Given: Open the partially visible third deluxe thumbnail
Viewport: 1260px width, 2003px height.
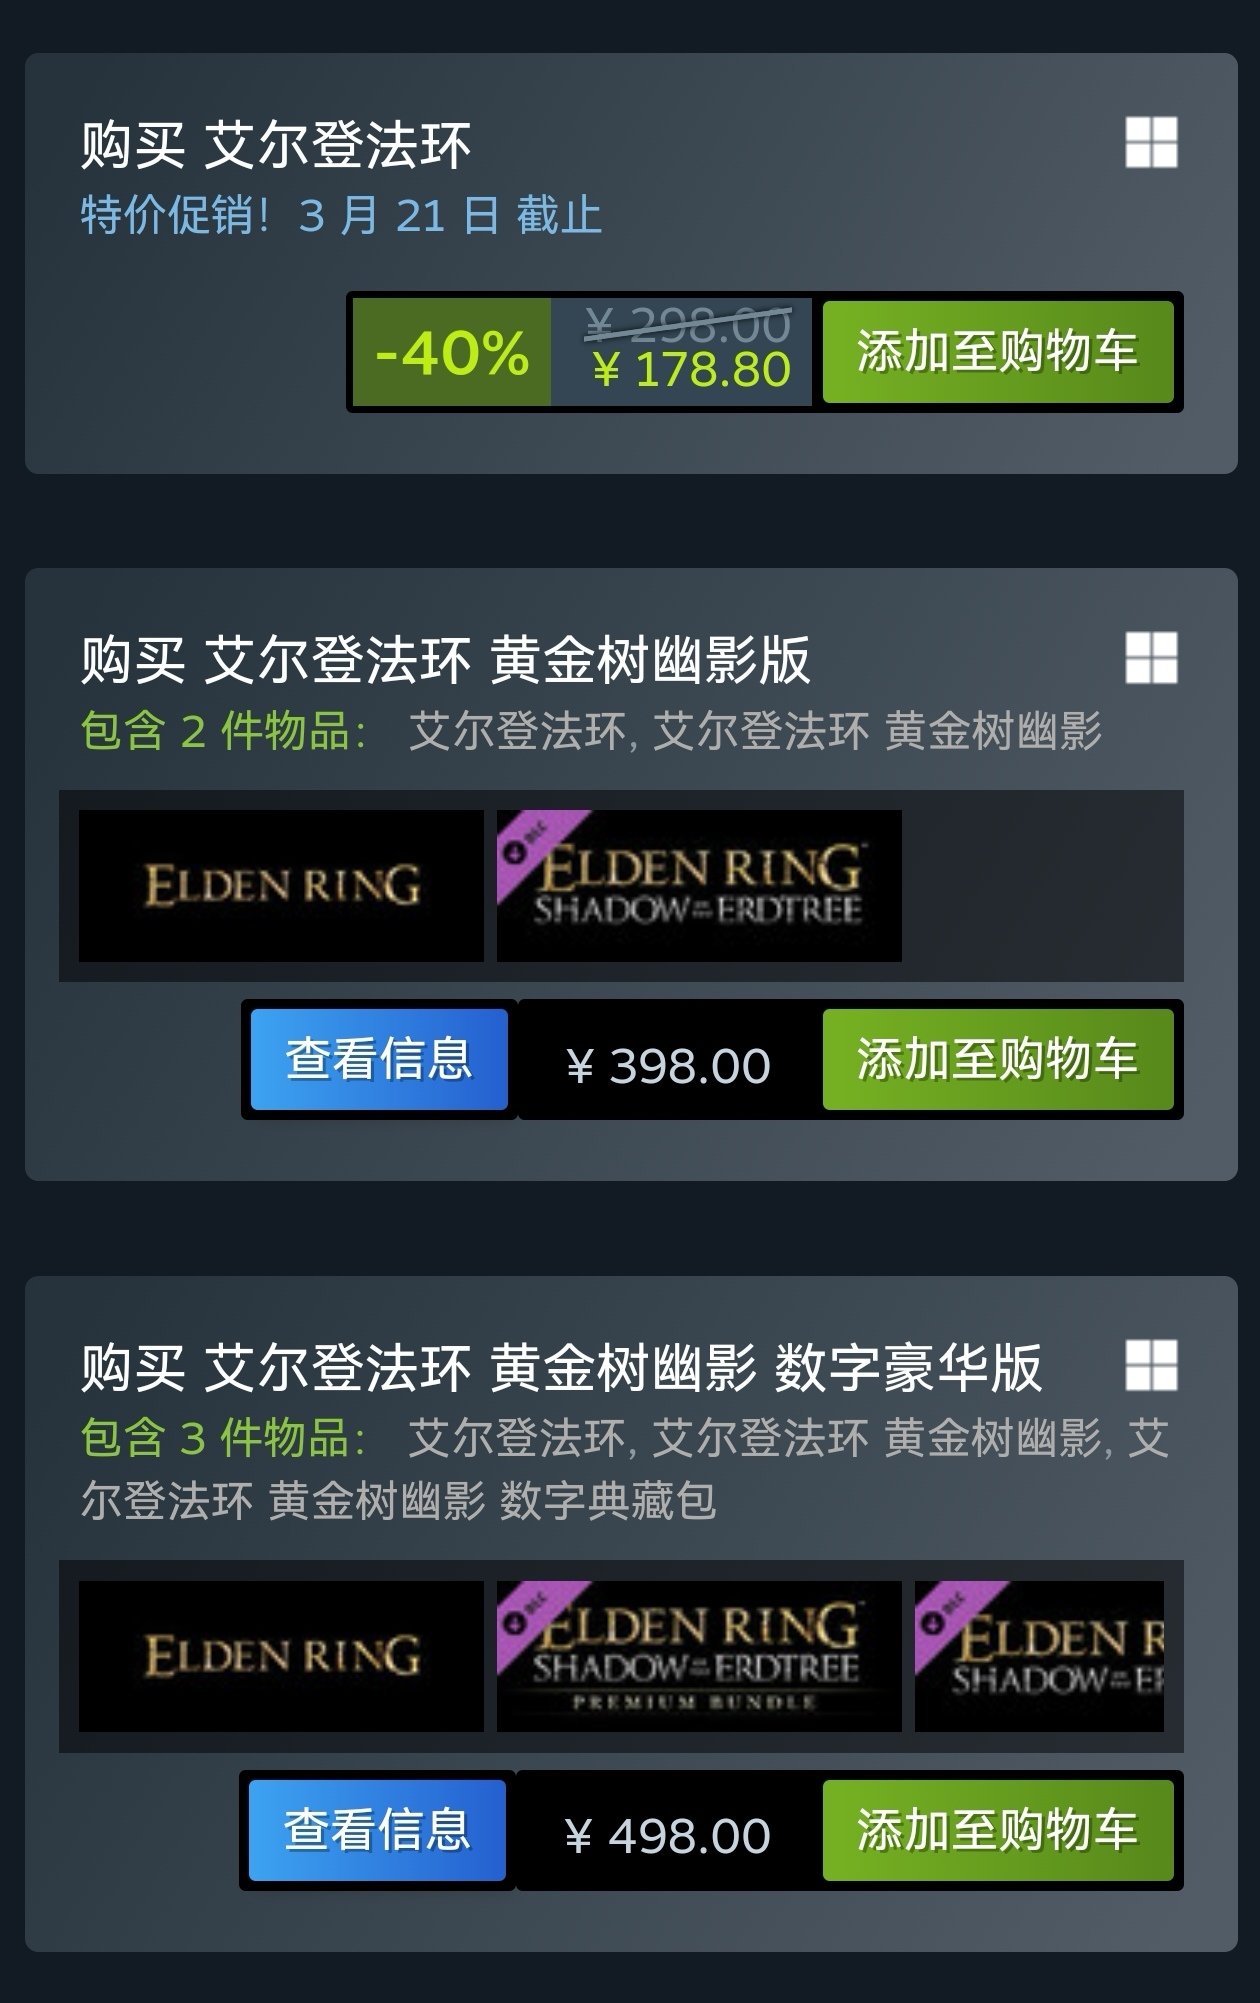Looking at the screenshot, I should pos(1039,1656).
